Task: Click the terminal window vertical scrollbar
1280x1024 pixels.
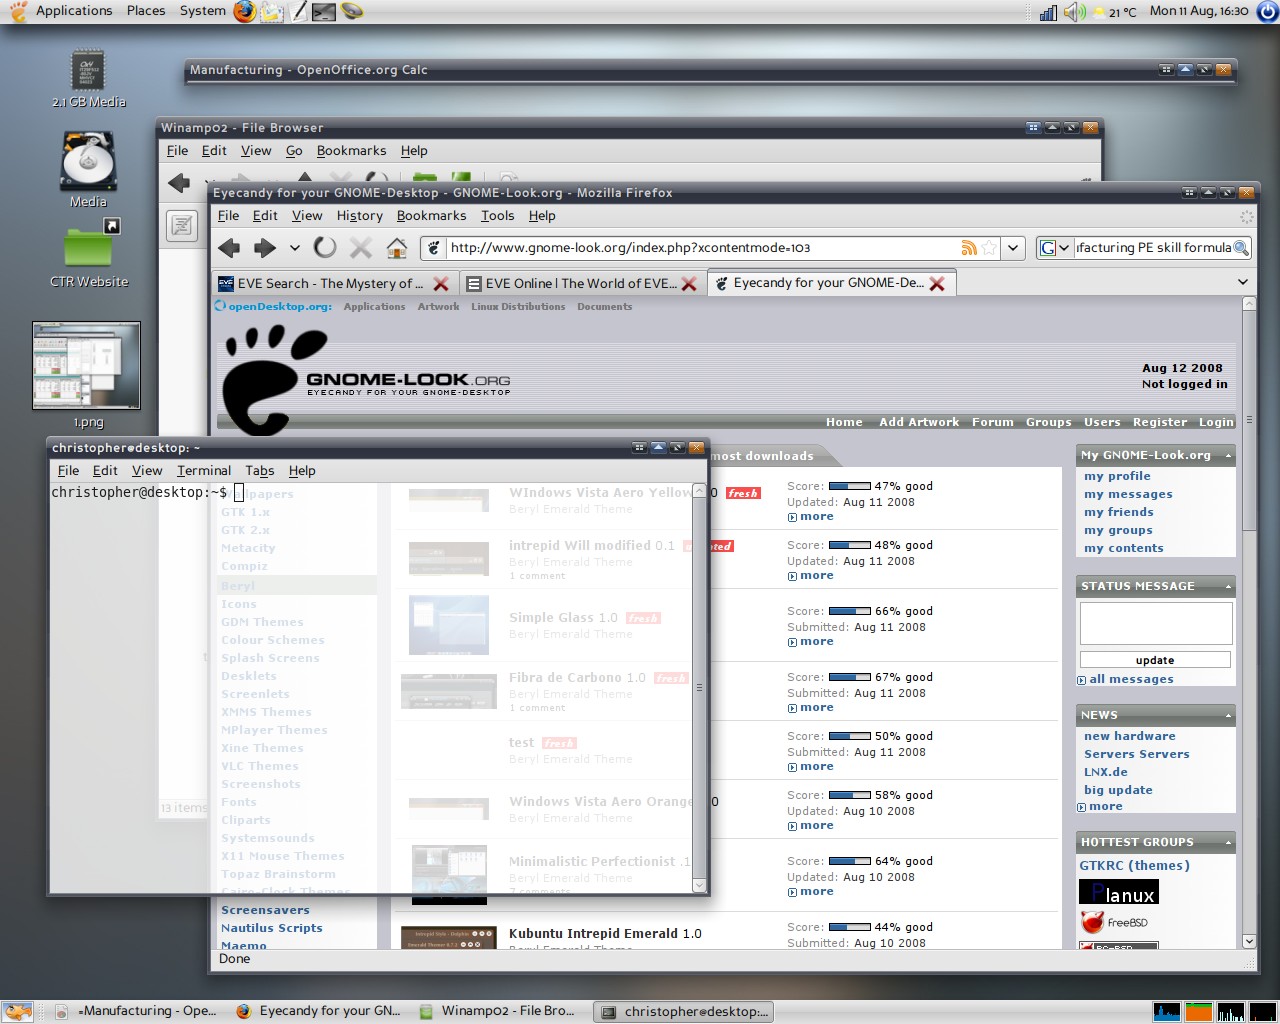Action: pos(699,687)
